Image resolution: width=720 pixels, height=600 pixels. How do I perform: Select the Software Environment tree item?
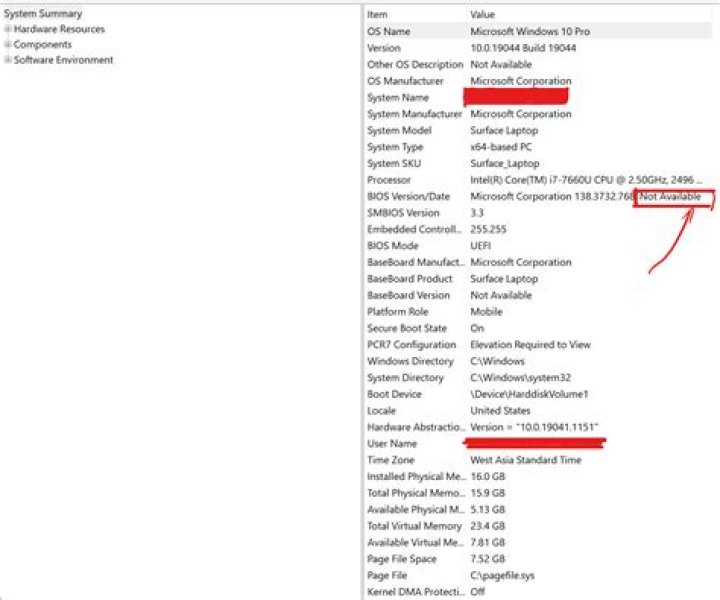click(x=64, y=60)
